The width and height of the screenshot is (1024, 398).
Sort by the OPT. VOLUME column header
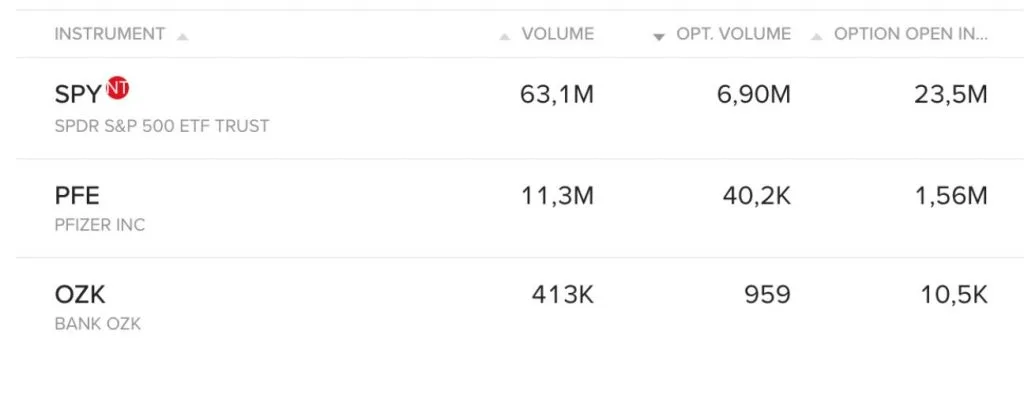(x=733, y=34)
